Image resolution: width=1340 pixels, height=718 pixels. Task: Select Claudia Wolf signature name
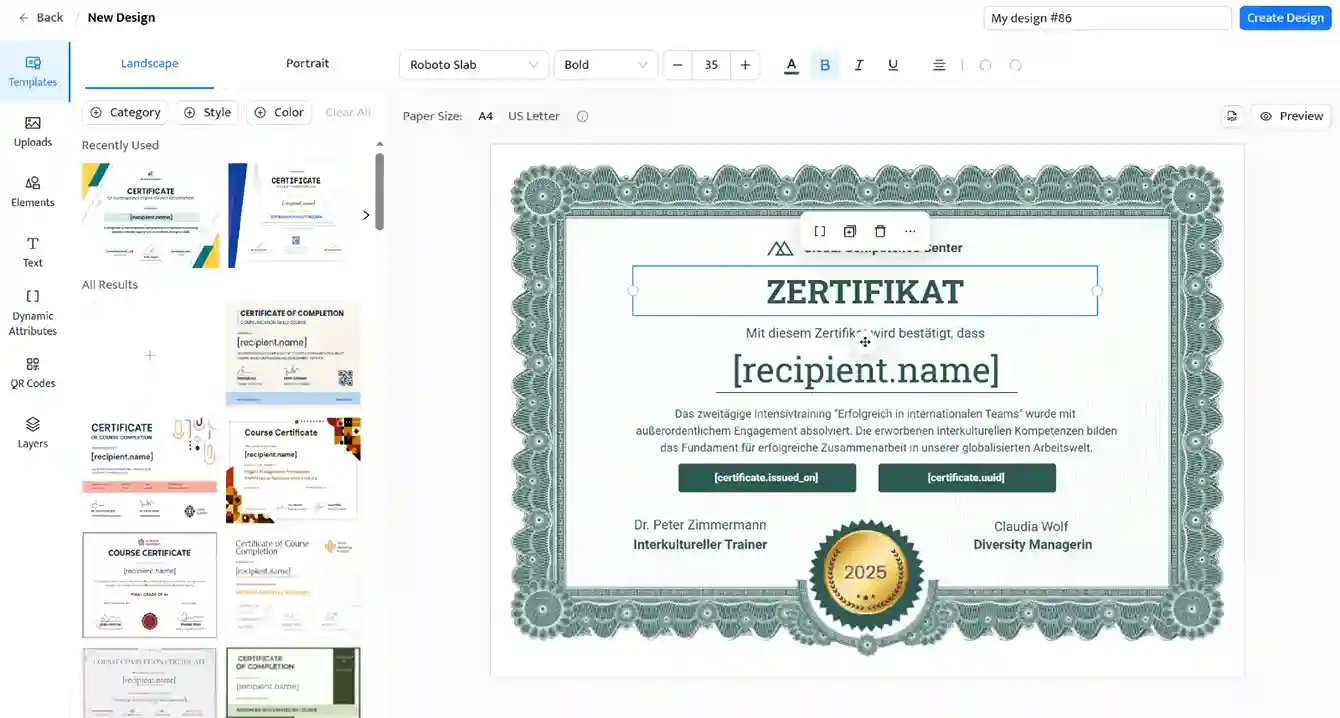1031,527
